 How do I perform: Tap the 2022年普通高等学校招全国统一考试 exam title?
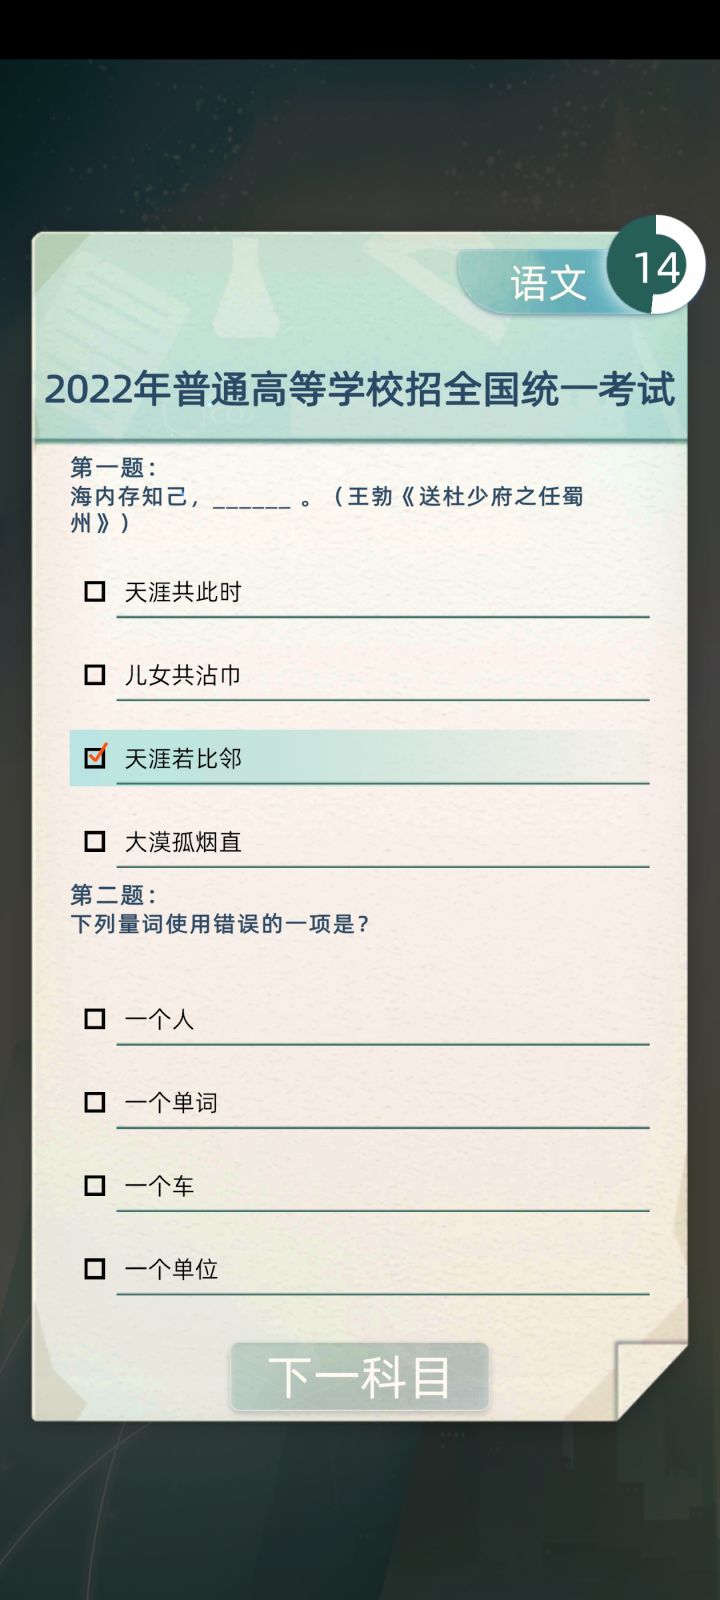tap(360, 389)
